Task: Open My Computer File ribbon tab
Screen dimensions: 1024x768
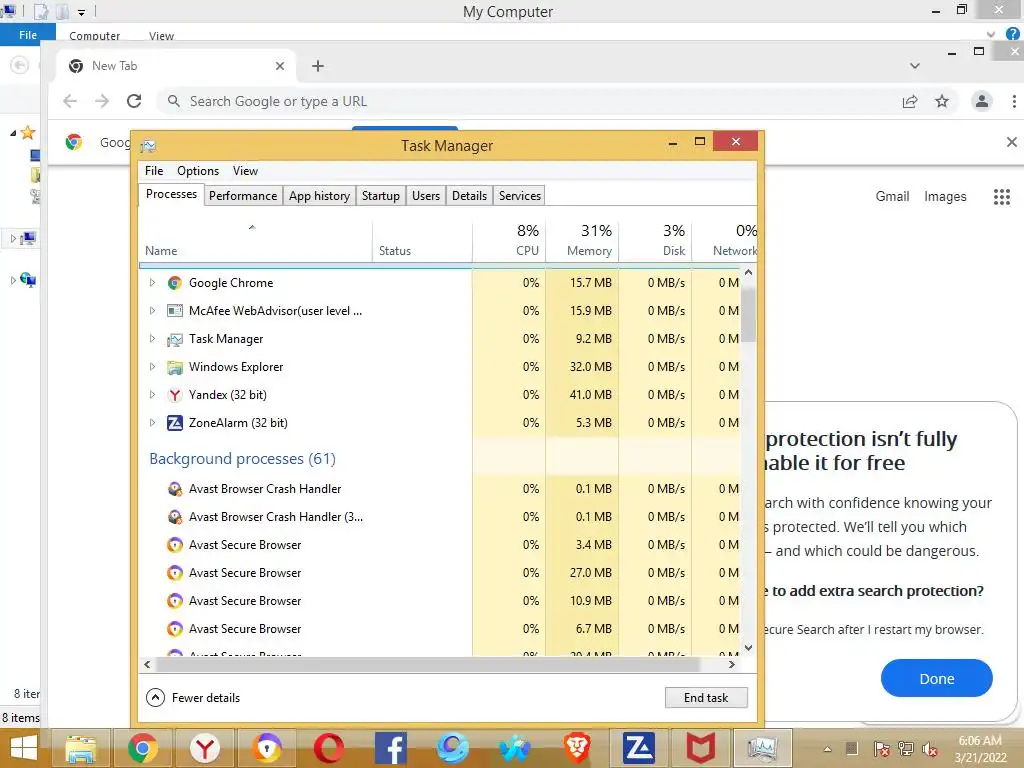Action: click(x=28, y=35)
